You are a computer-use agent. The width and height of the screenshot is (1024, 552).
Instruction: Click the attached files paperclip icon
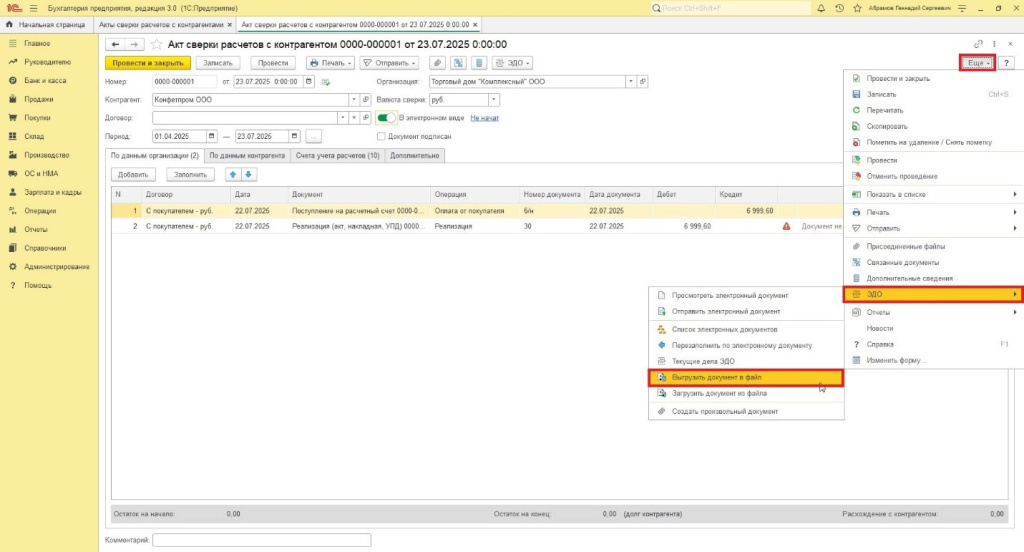pyautogui.click(x=437, y=62)
